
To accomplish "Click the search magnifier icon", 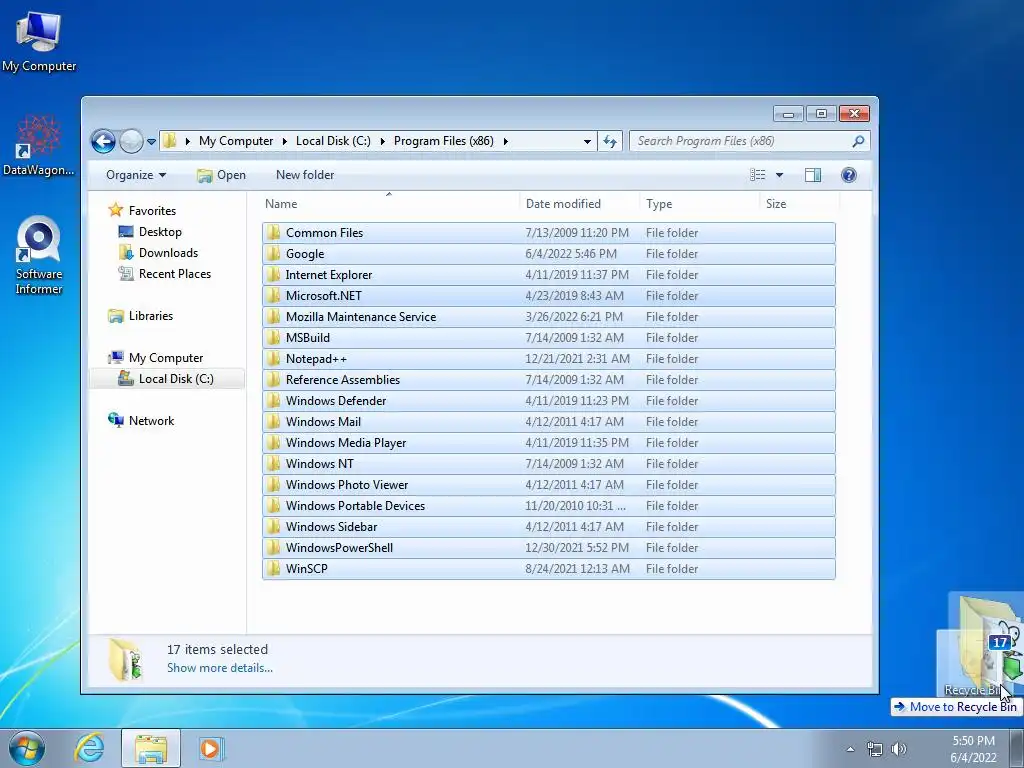I will (858, 141).
